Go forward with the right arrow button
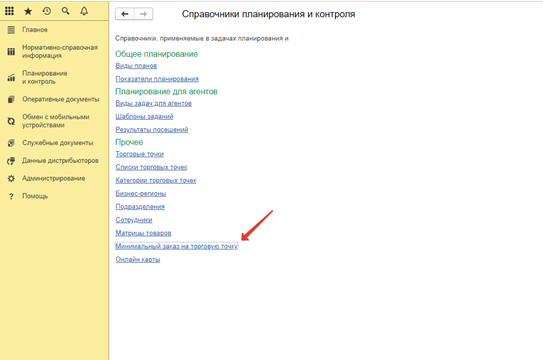This screenshot has width=543, height=360. tap(143, 14)
